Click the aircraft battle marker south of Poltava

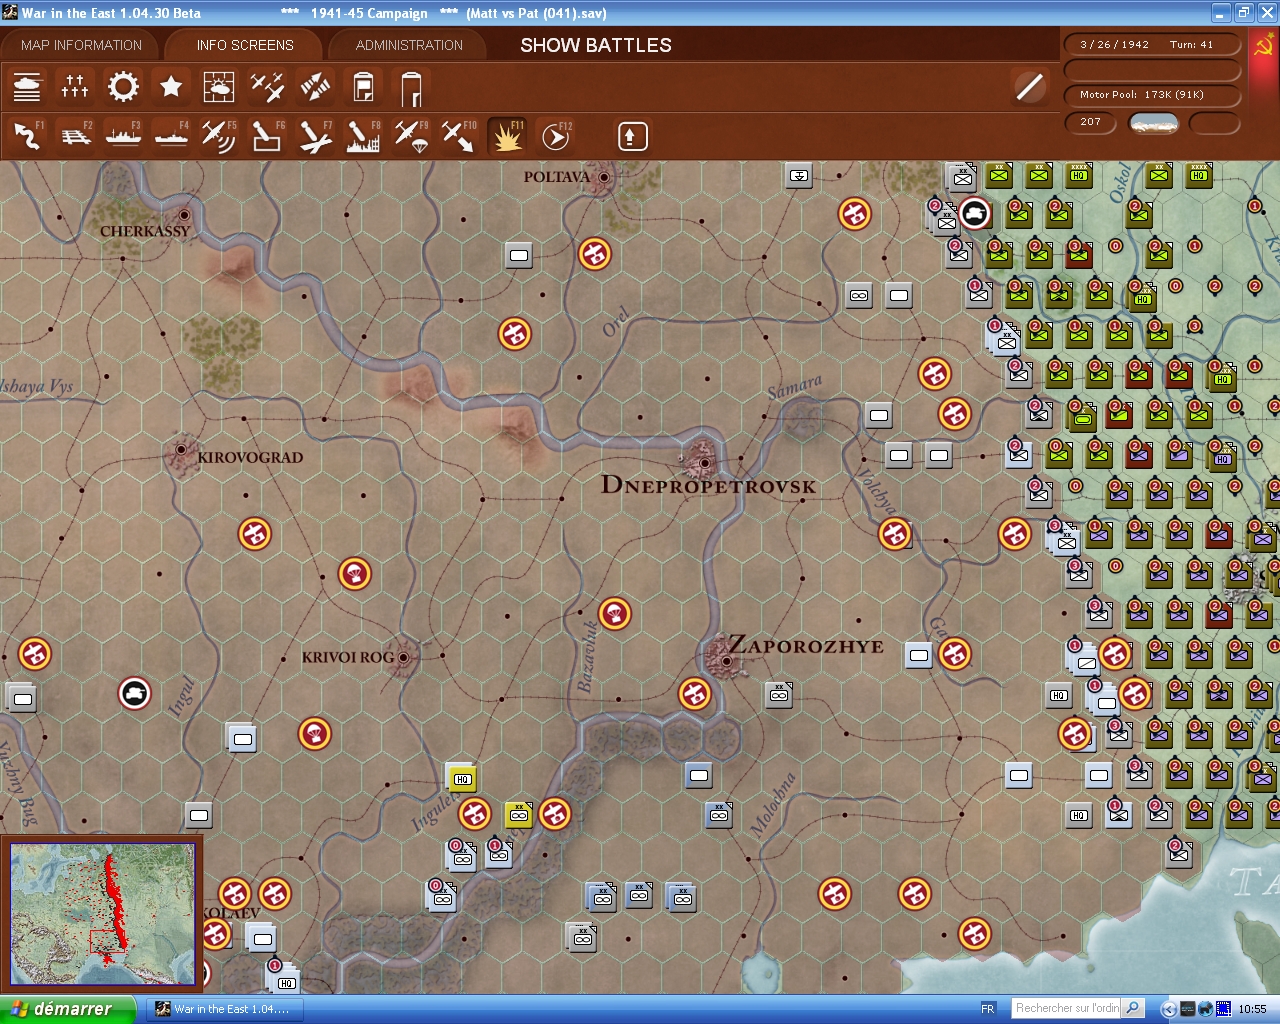coord(595,254)
